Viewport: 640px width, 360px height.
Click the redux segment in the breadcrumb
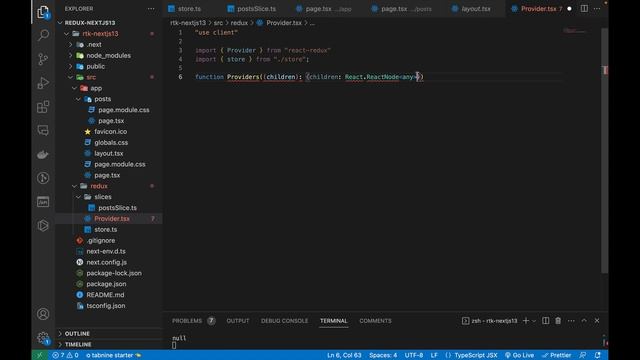239,23
